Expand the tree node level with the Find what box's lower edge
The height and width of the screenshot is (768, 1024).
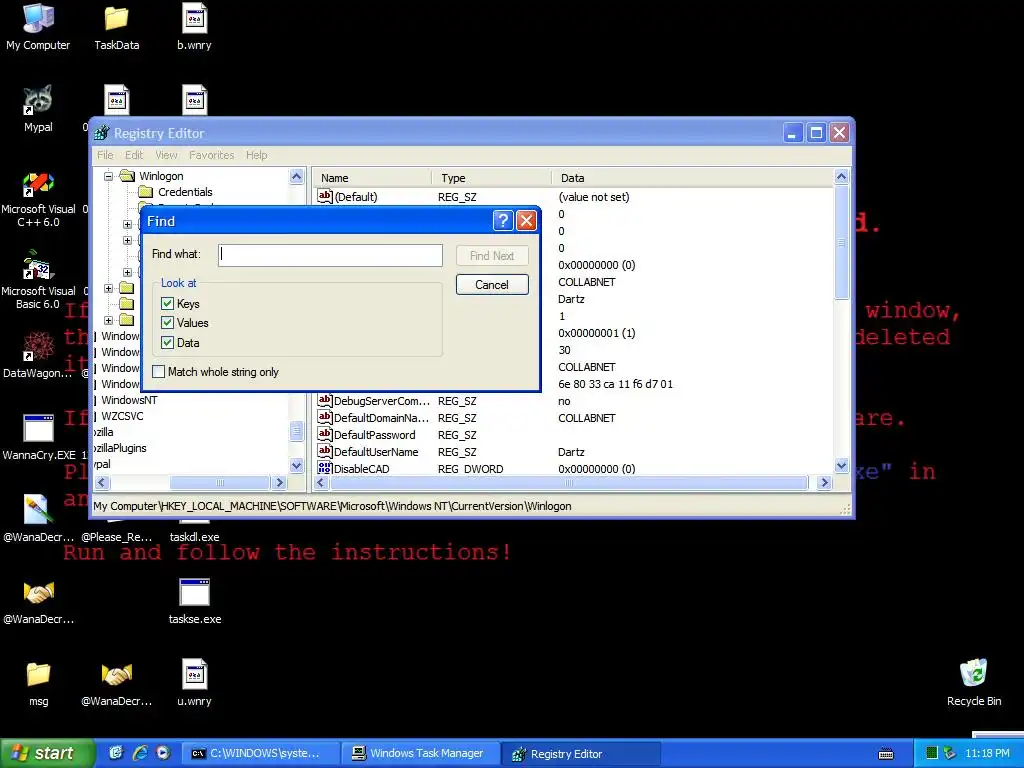click(127, 272)
